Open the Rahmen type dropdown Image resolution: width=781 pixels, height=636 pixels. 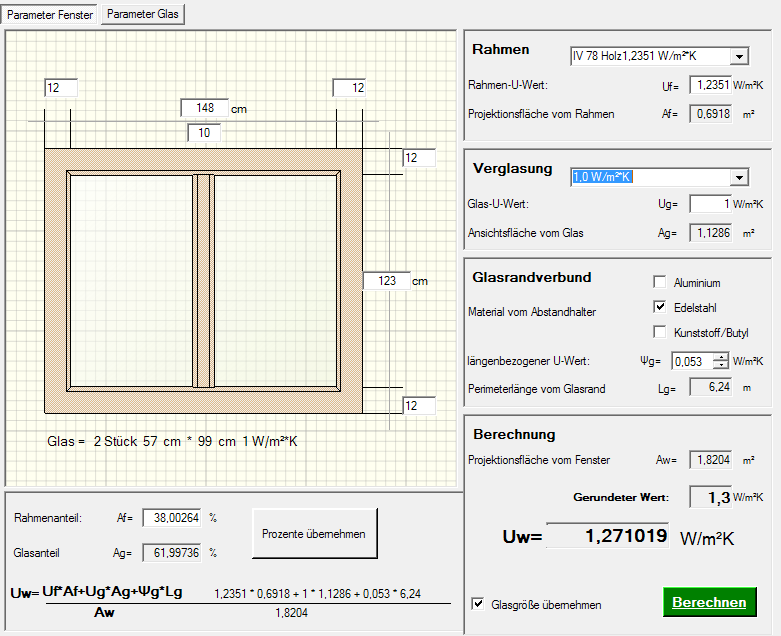(739, 57)
